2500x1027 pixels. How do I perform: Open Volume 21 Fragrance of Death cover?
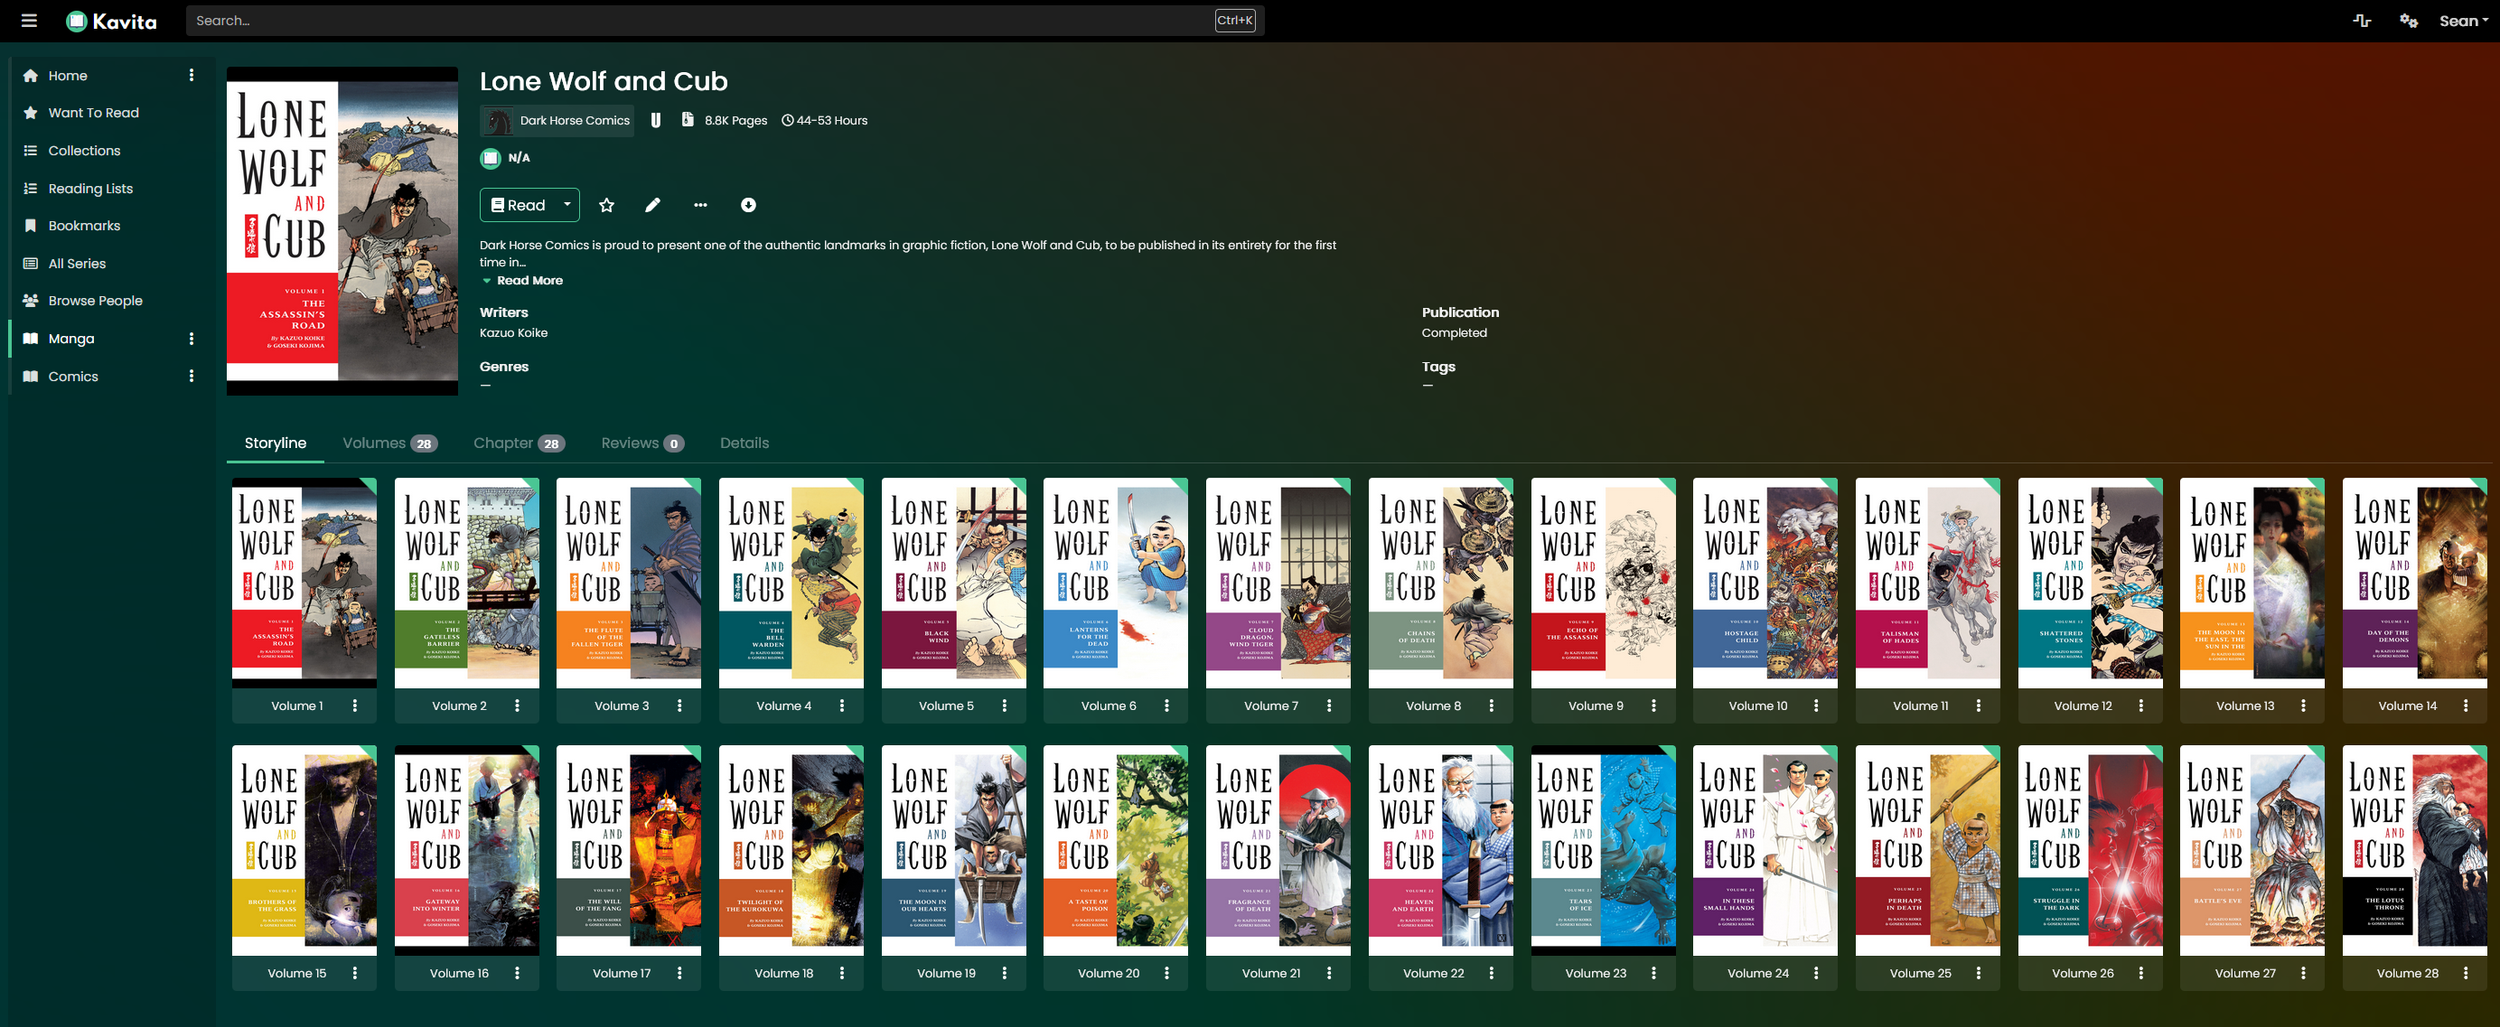tap(1278, 850)
